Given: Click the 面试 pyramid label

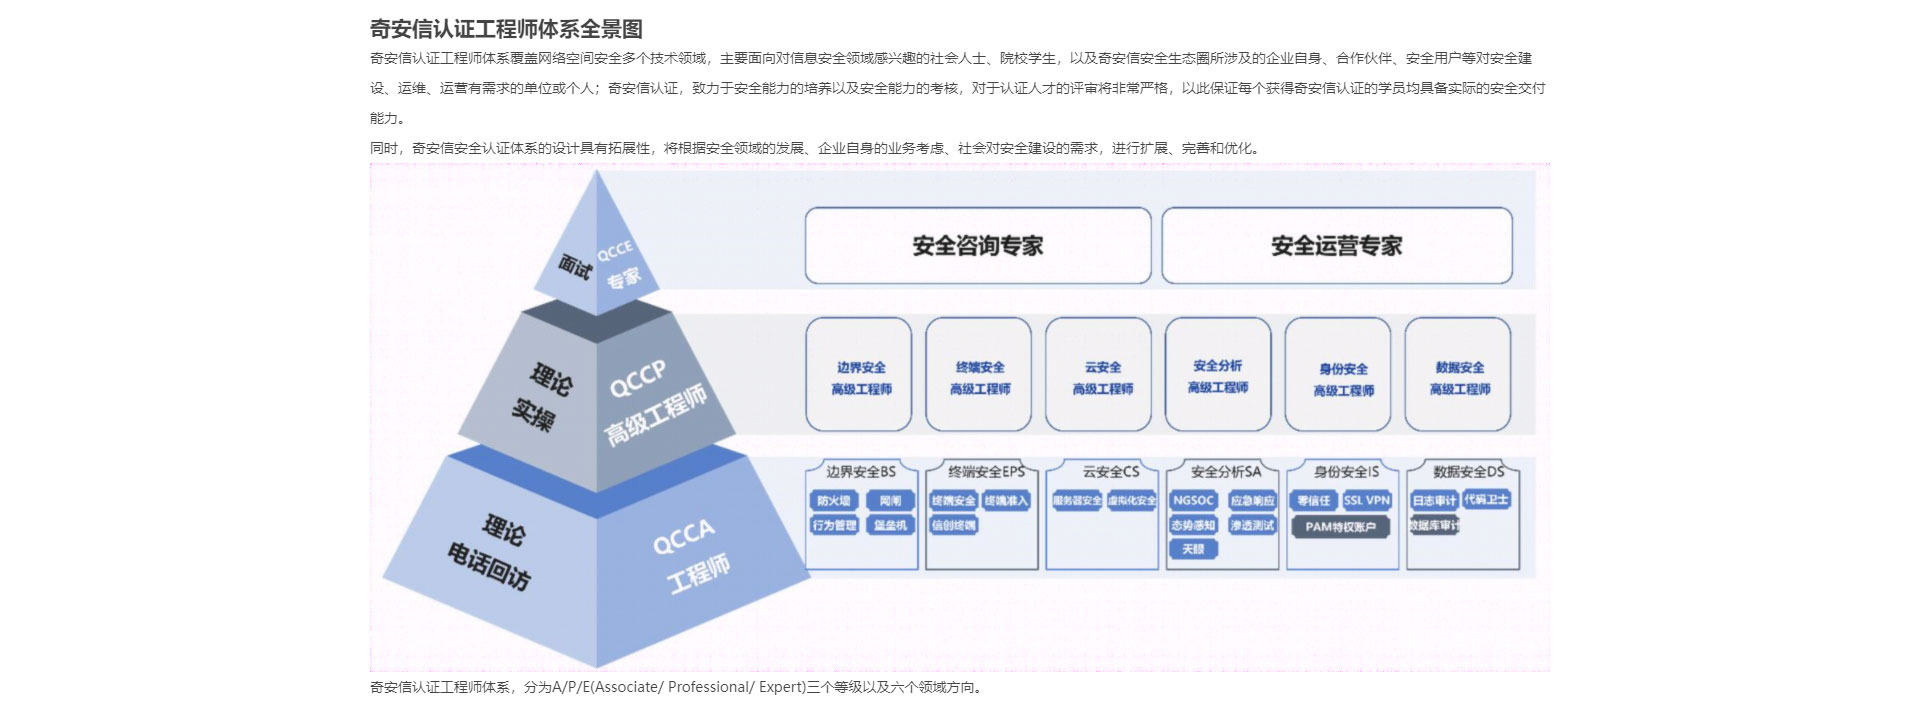Looking at the screenshot, I should (575, 266).
